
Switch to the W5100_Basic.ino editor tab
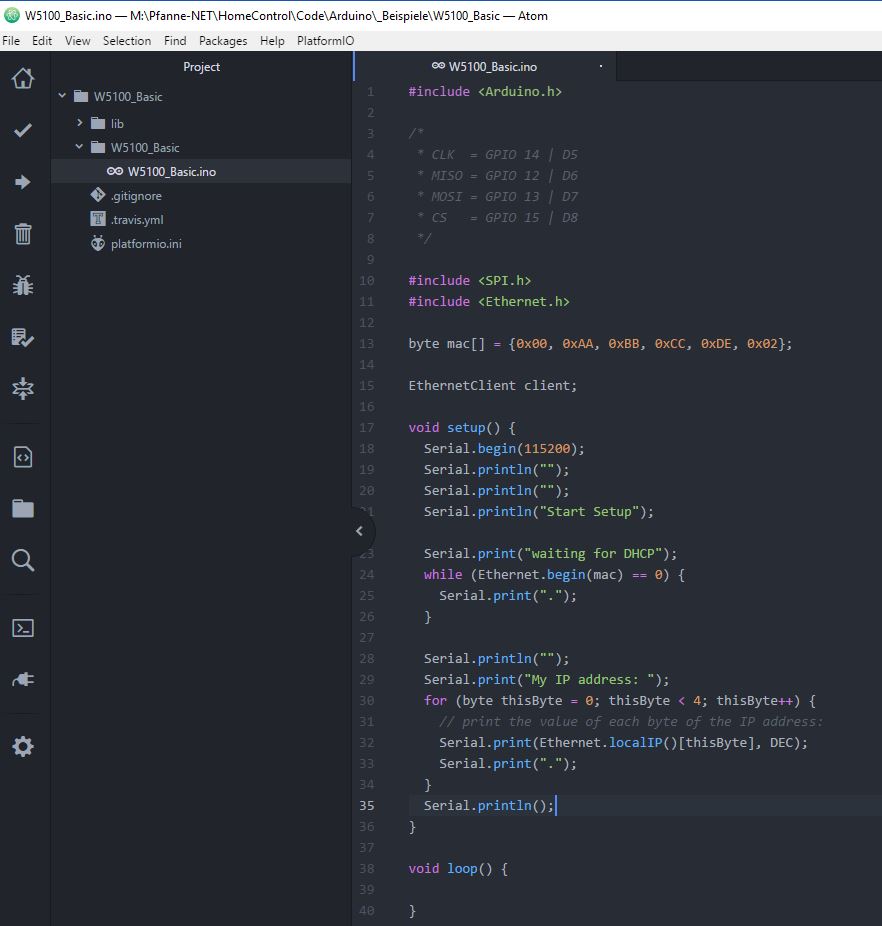coord(485,67)
